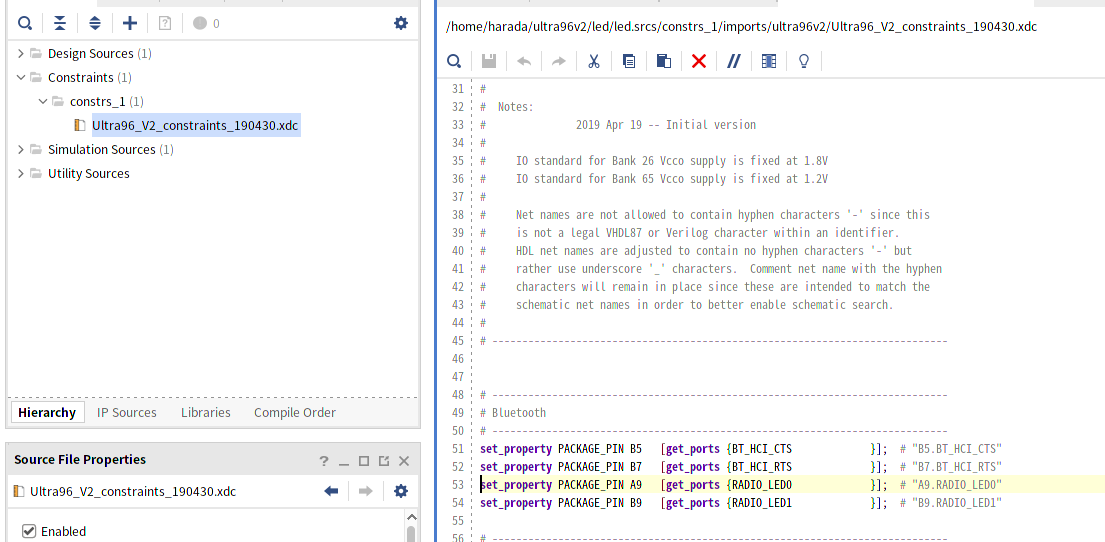Switch to the IP Sources tab
This screenshot has width=1105, height=542.
tap(127, 412)
